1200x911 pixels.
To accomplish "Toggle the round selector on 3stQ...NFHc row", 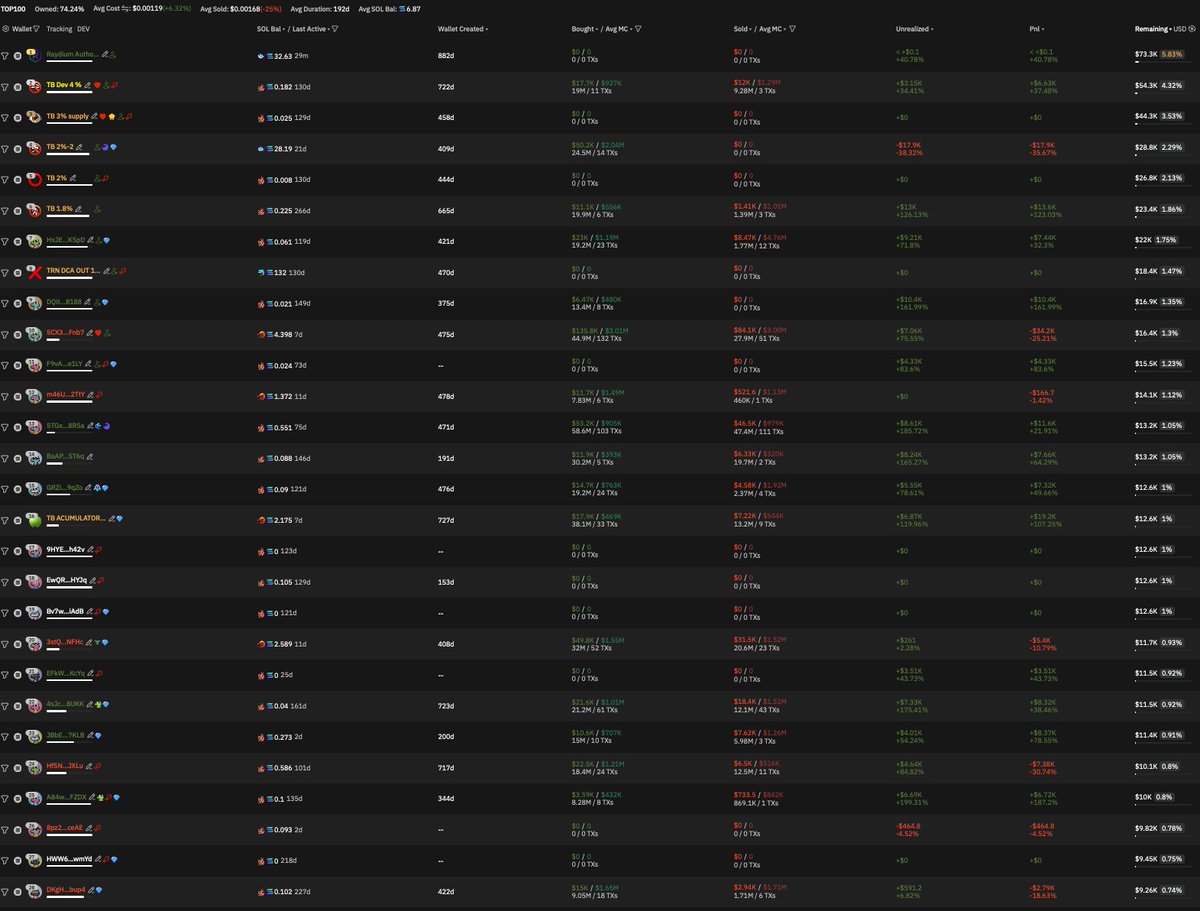I will click(17, 644).
